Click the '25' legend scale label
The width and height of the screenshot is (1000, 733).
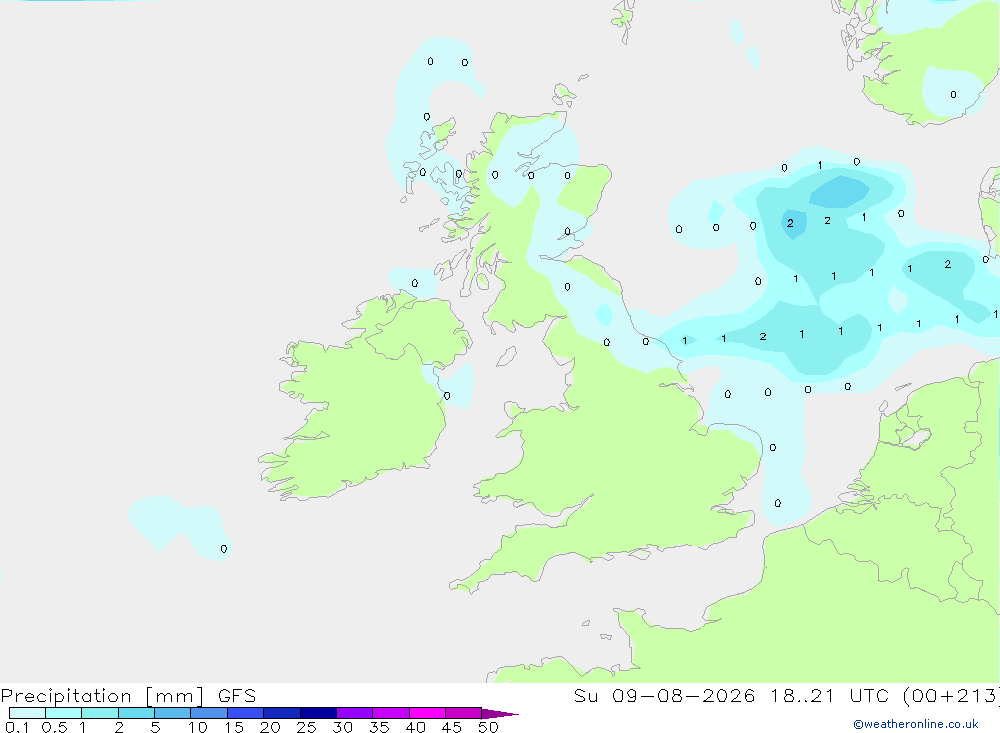pos(306,727)
